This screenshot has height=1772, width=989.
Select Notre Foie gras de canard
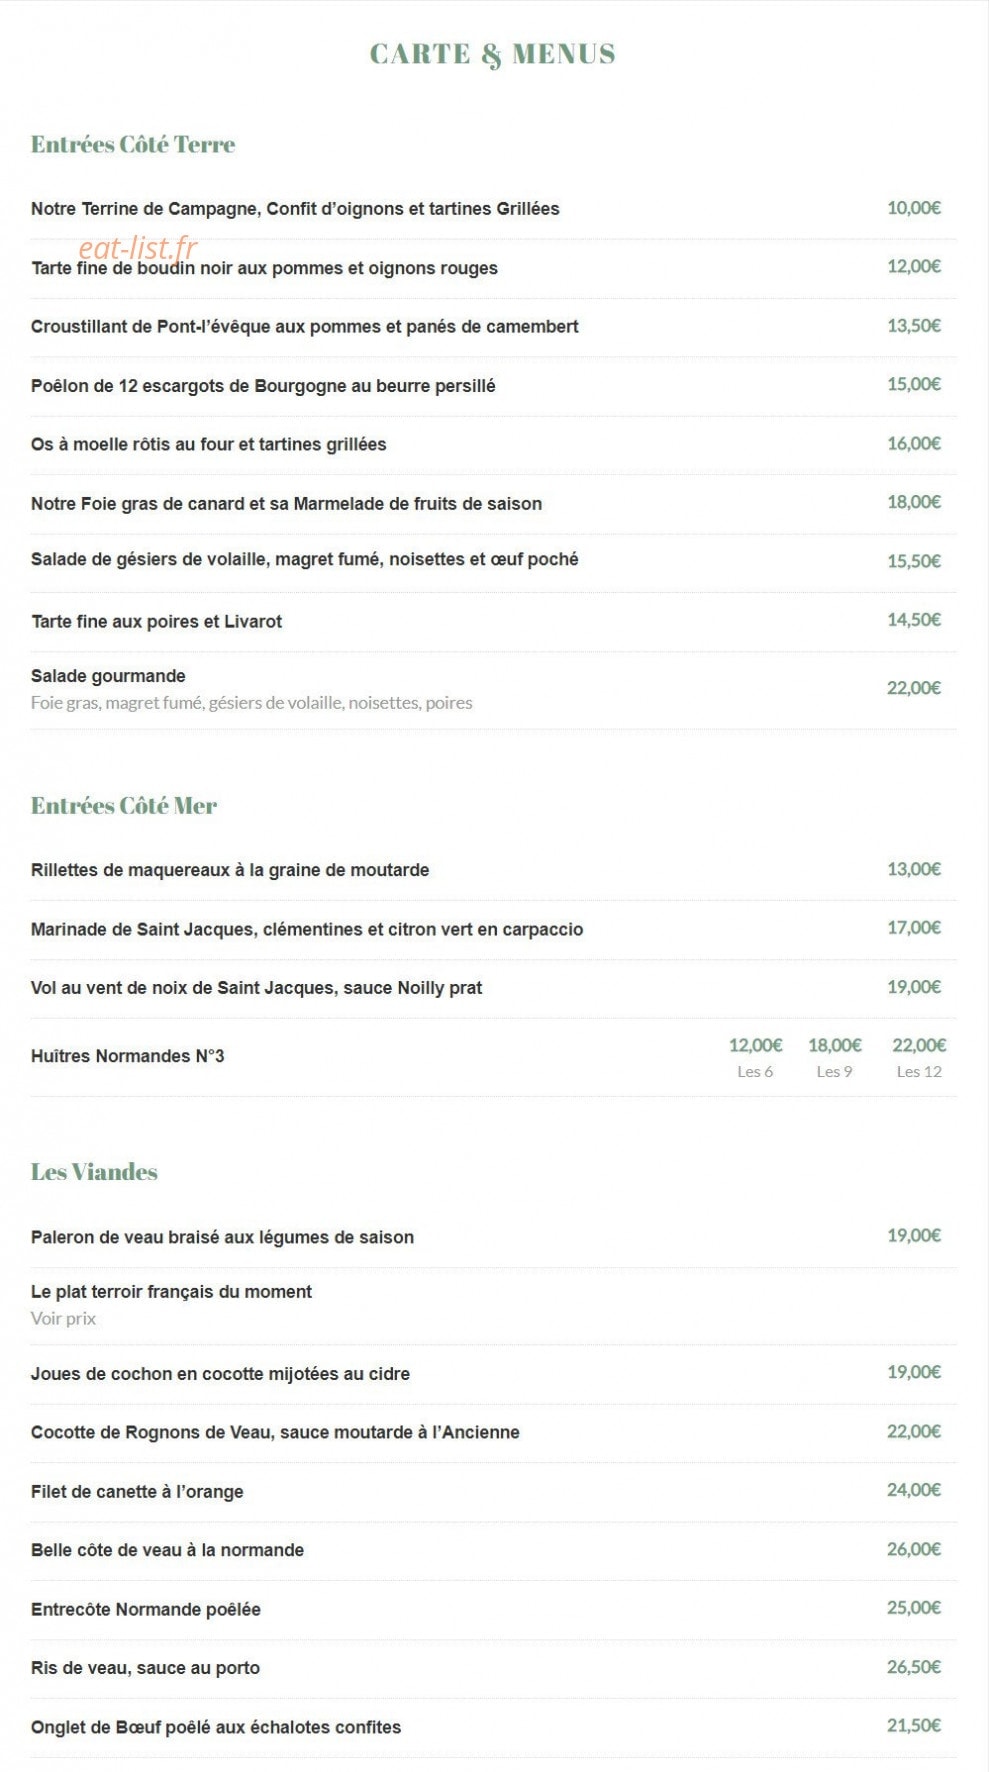pos(286,504)
